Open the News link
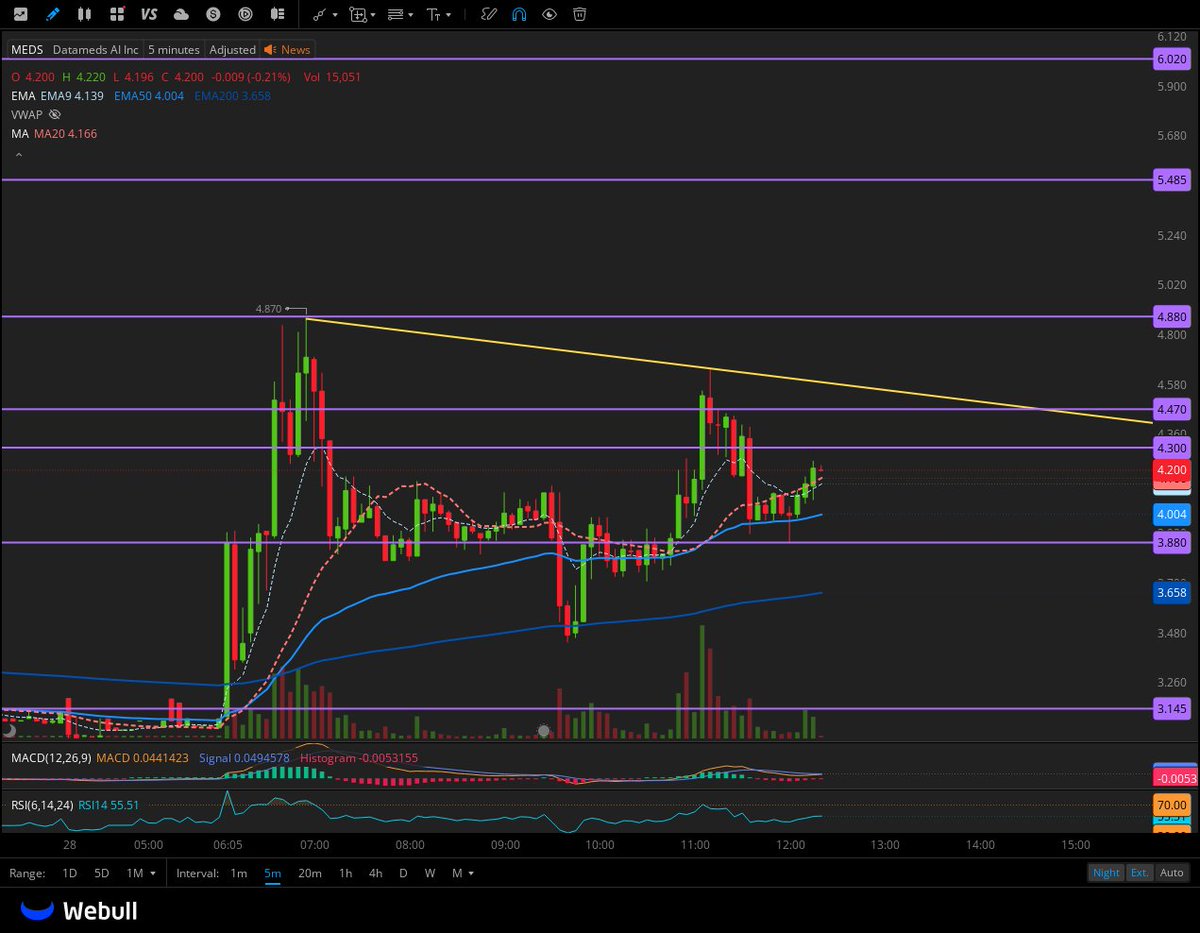 point(287,49)
